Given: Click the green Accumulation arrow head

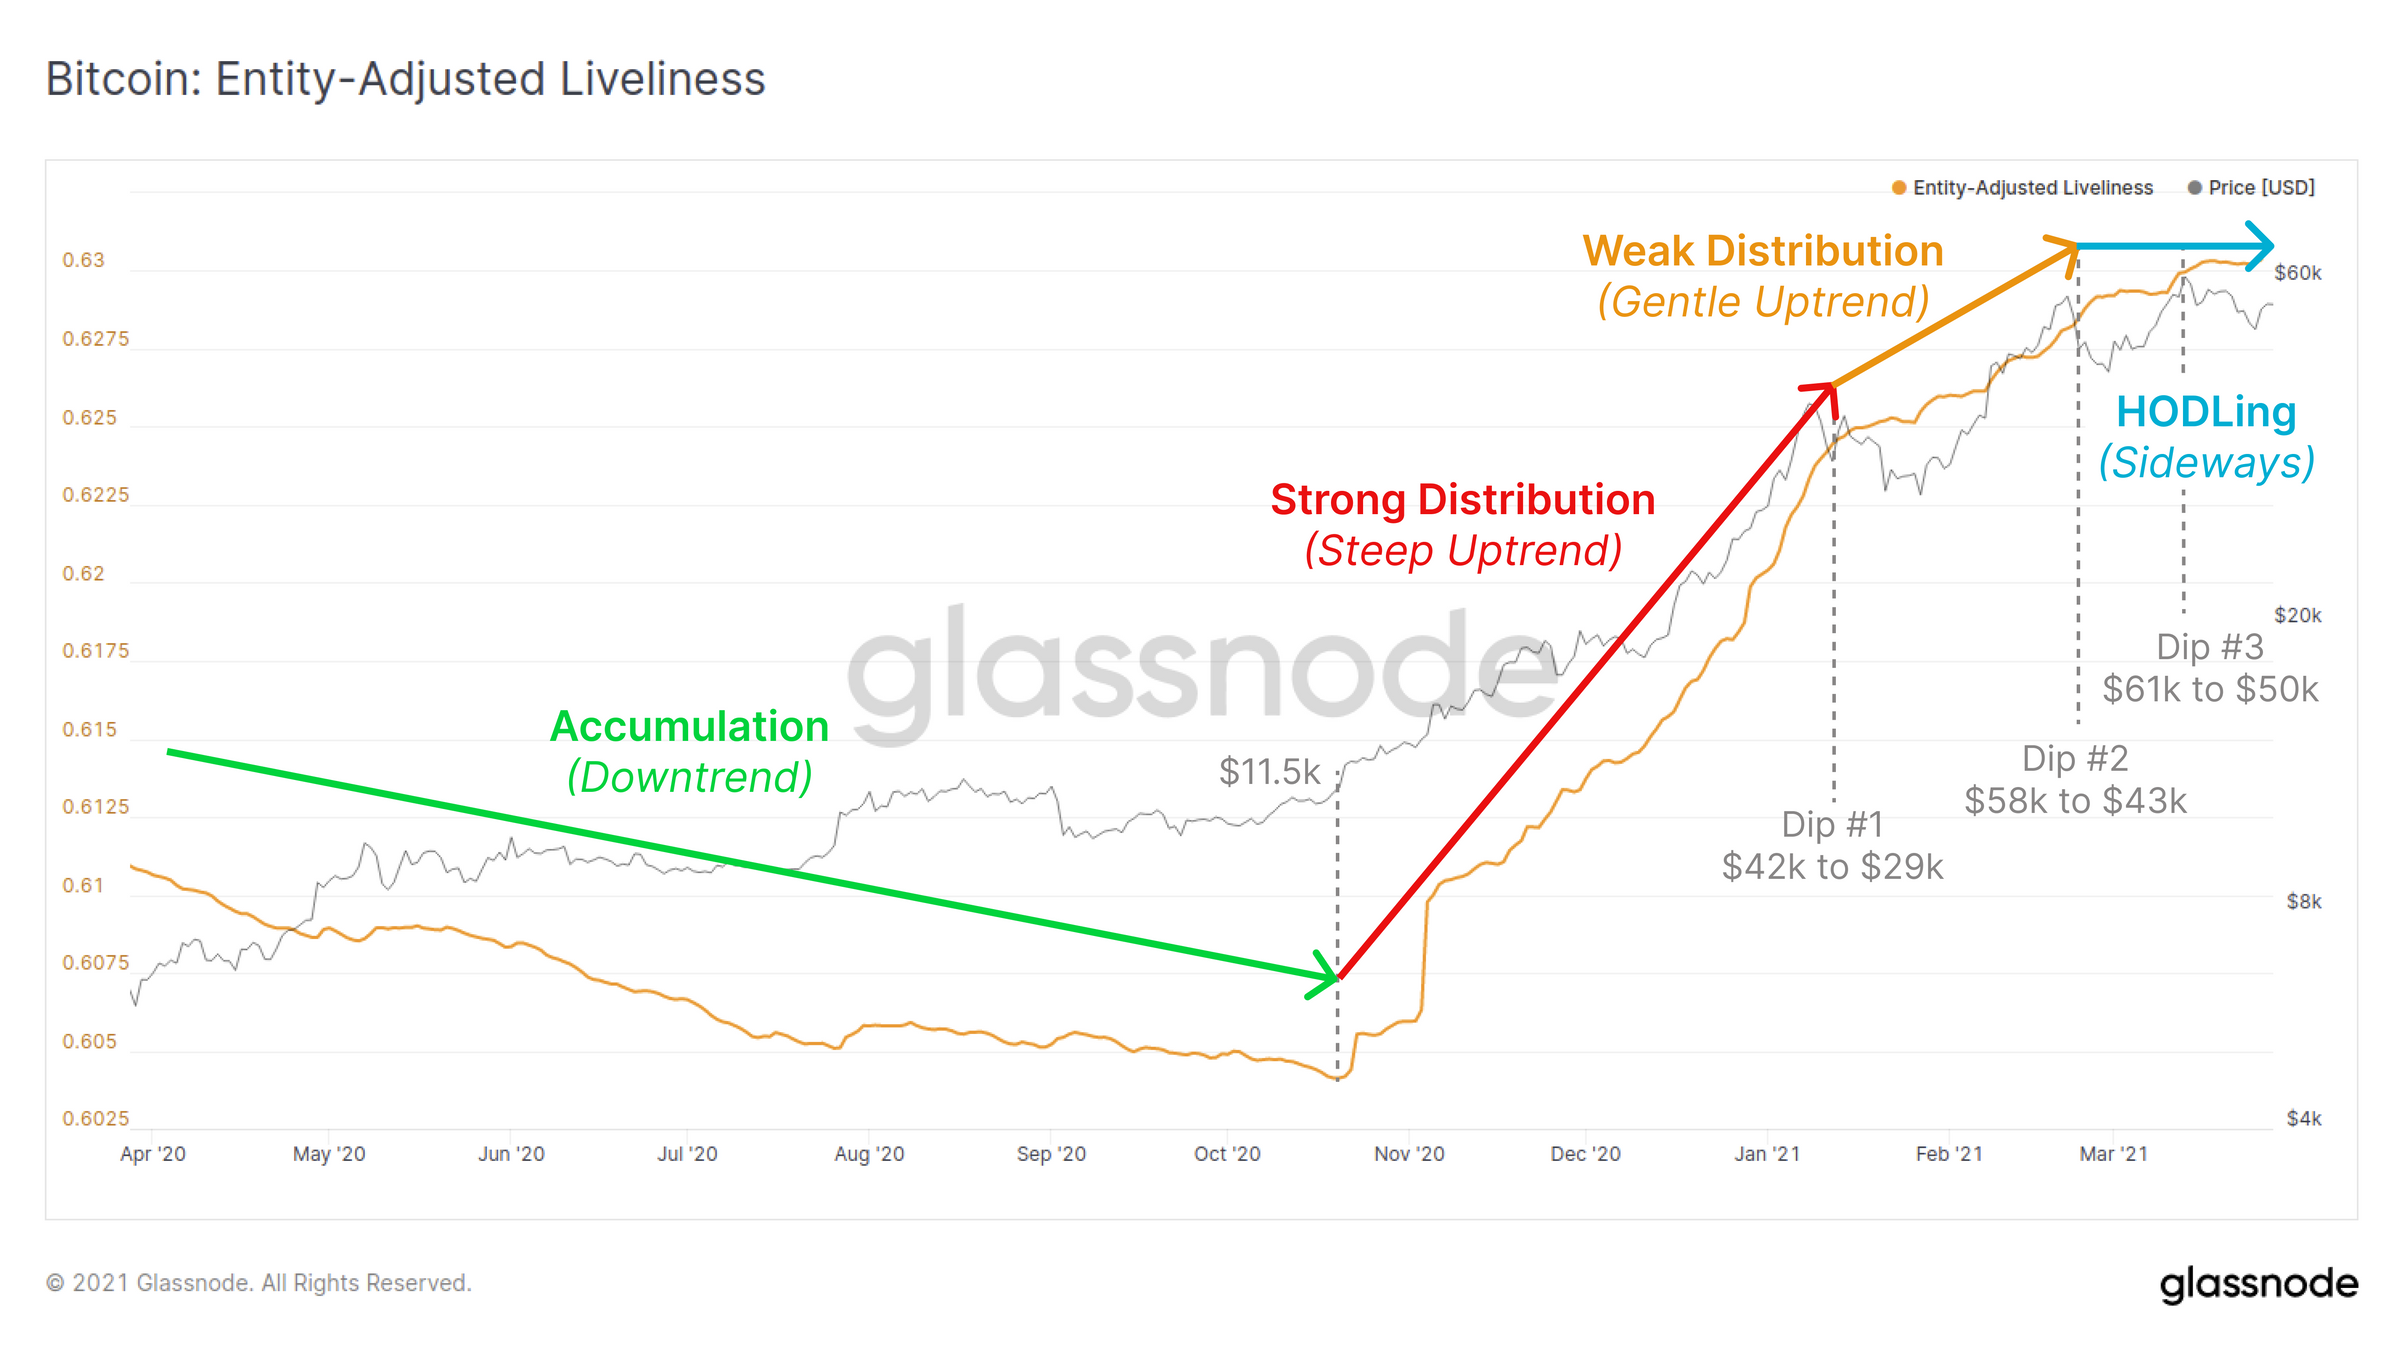Looking at the screenshot, I should tap(1324, 974).
